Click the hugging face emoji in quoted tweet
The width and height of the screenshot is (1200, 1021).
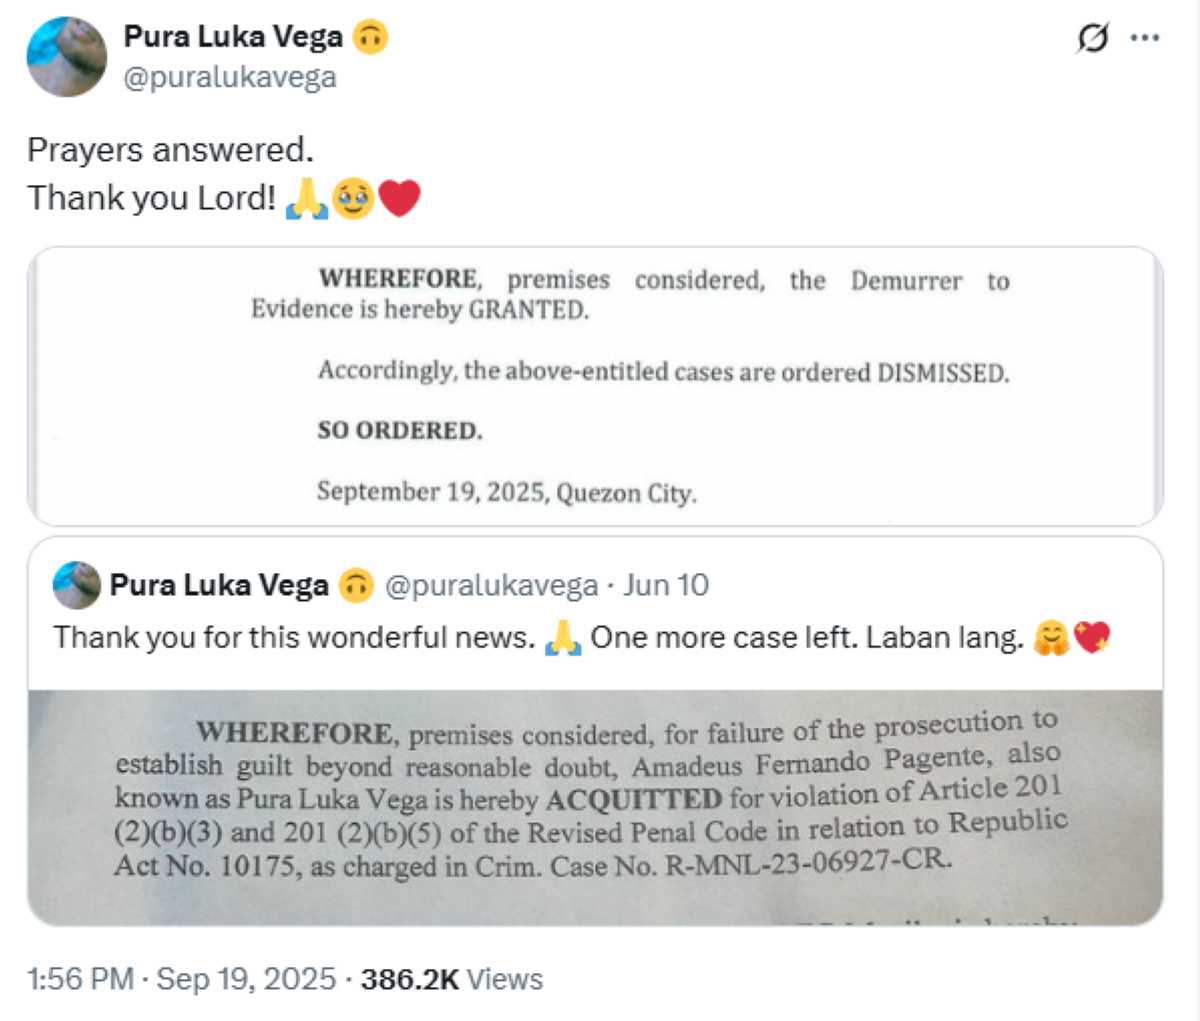1051,637
